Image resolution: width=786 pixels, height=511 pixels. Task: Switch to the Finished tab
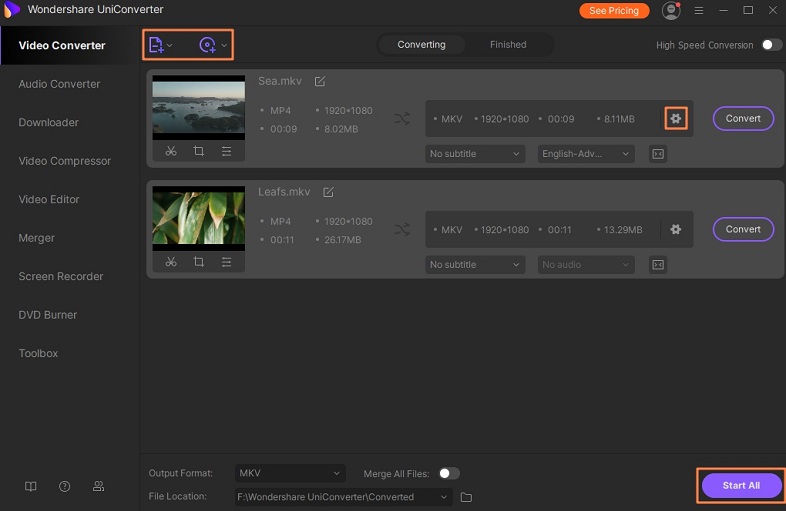[508, 45]
